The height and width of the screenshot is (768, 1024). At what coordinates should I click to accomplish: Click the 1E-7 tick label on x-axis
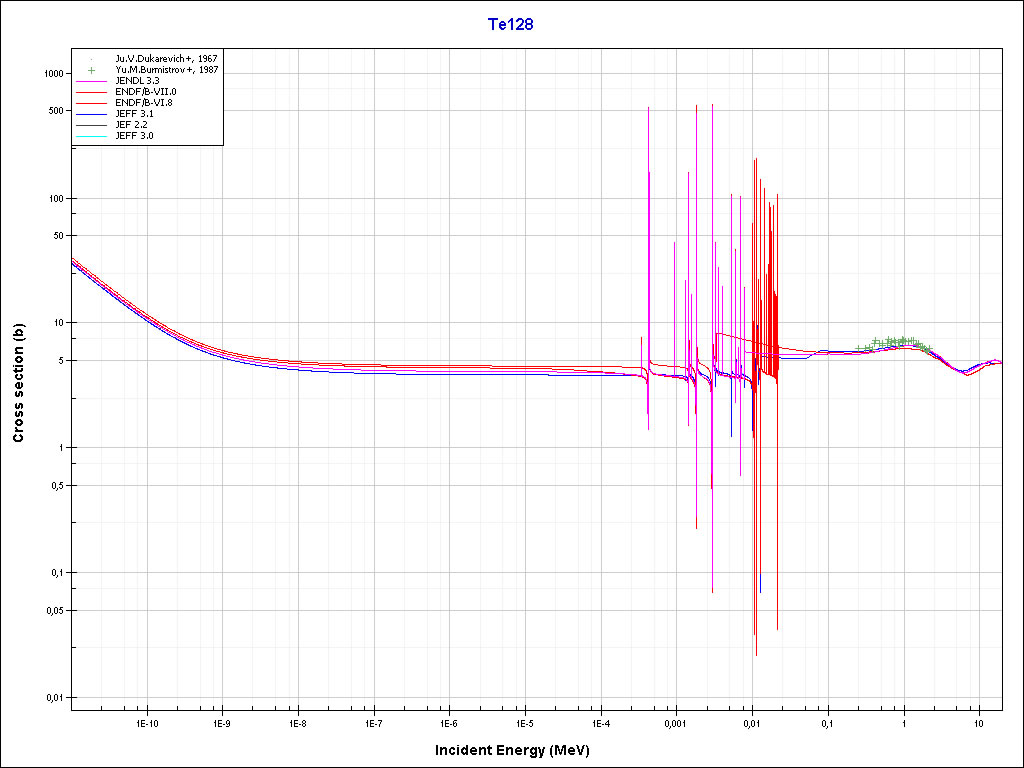pos(373,722)
